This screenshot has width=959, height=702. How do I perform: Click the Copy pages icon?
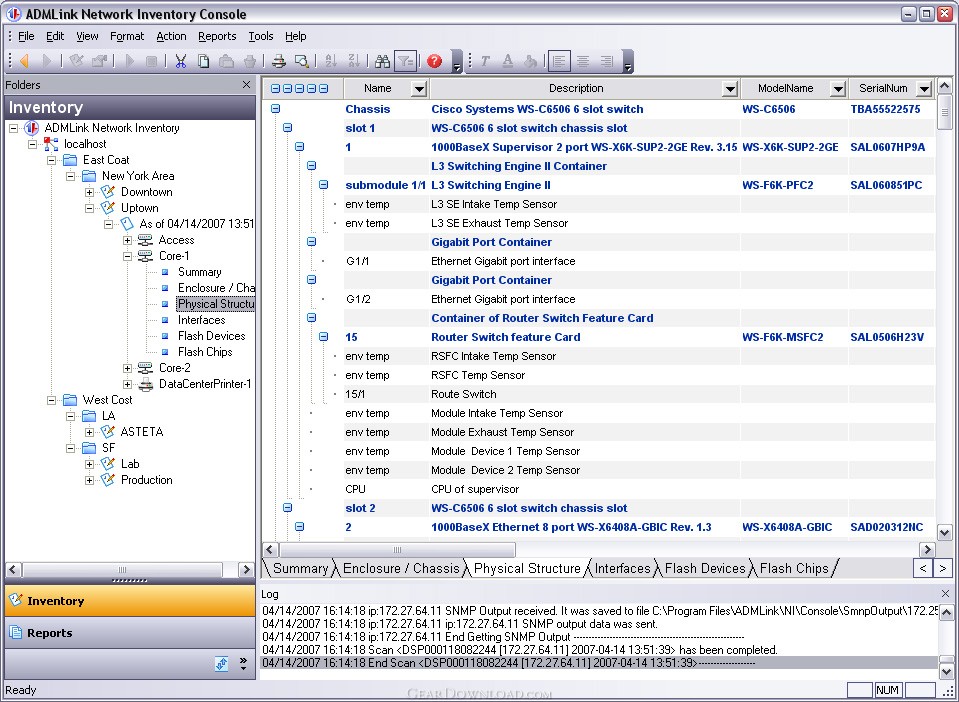pos(204,61)
